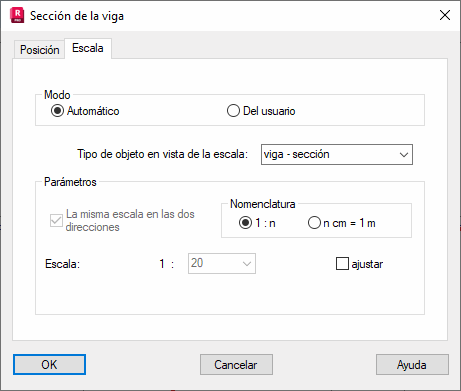Select the Escala tab
Image resolution: width=461 pixels, height=391 pixels.
tap(88, 48)
